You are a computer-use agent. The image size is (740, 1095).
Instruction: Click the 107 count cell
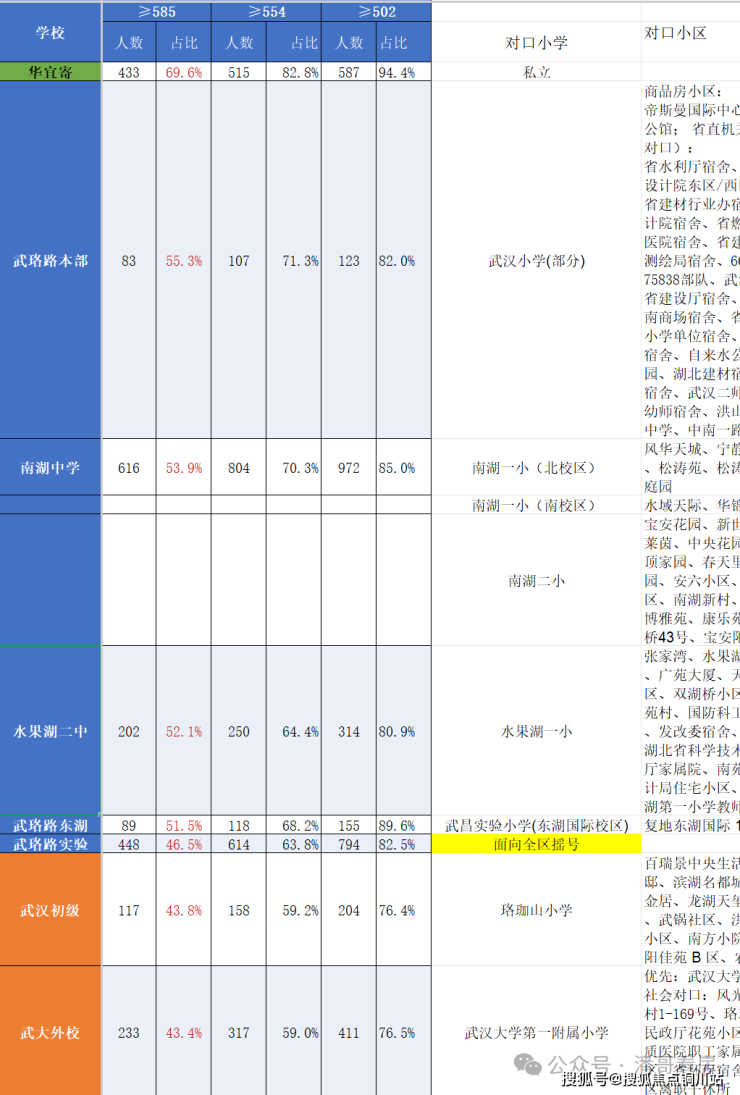(239, 260)
